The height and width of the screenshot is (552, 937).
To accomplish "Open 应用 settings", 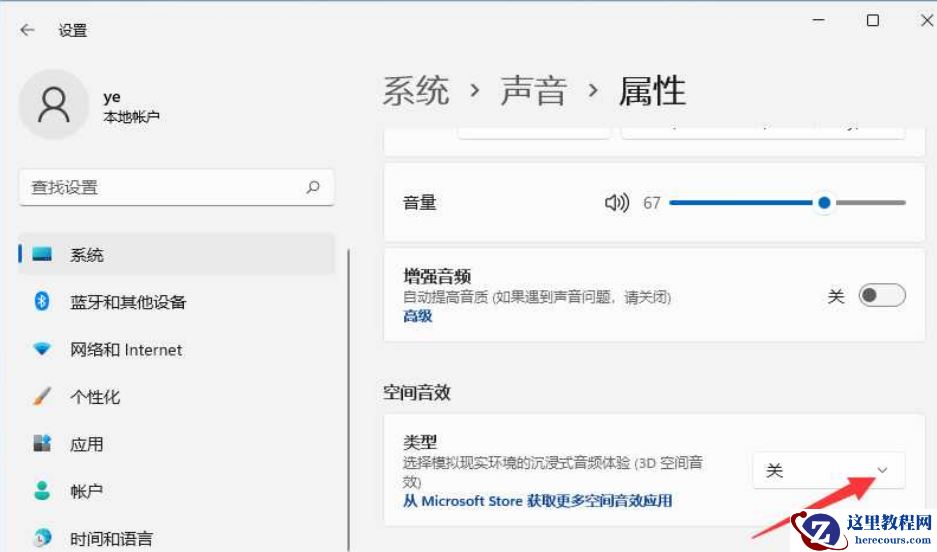I will [x=177, y=444].
